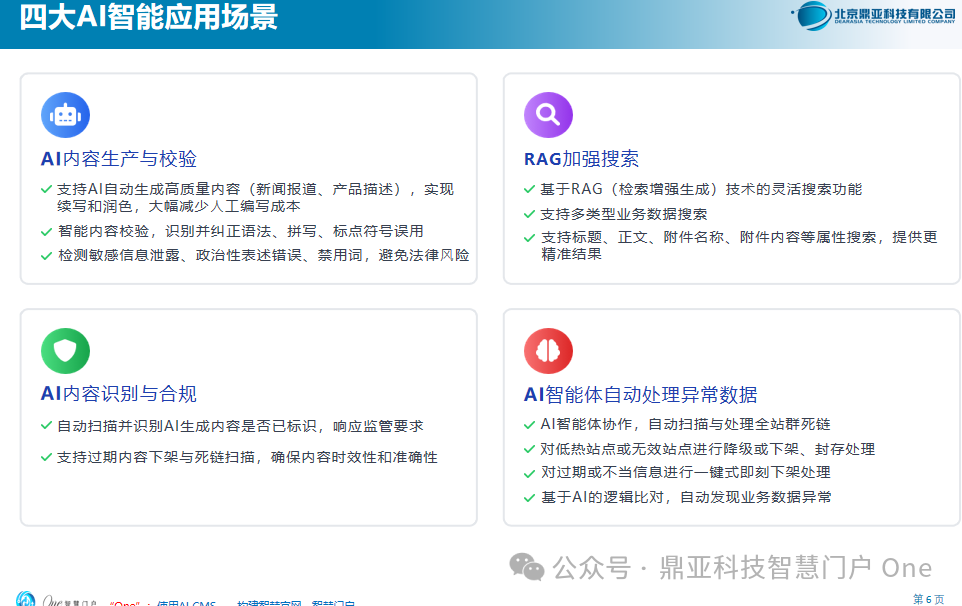Click the checkmark beside 对过期或不当信息进行一键式即刻下架处理

(529, 474)
